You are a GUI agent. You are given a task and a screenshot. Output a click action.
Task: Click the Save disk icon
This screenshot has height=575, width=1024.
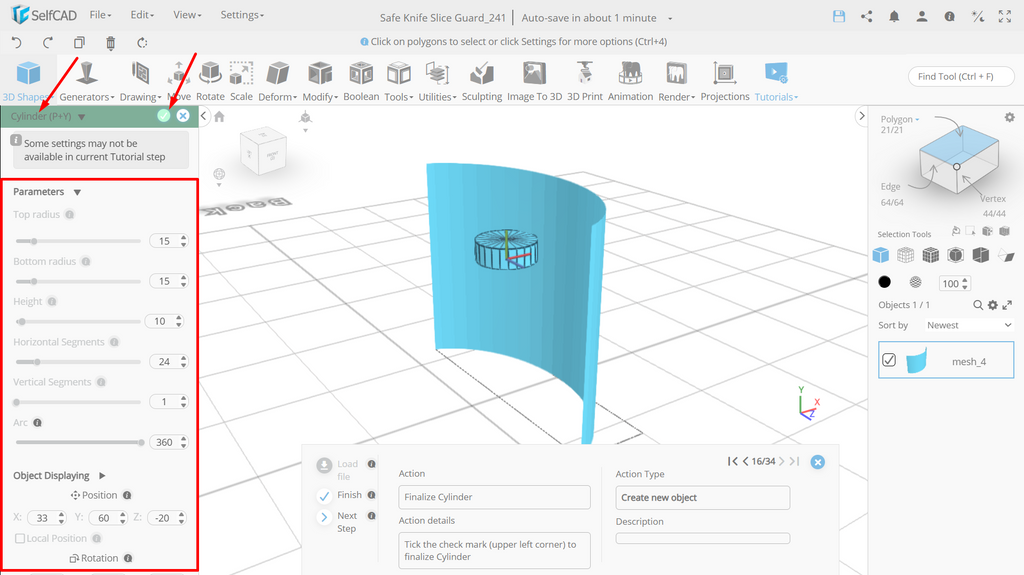[x=839, y=17]
